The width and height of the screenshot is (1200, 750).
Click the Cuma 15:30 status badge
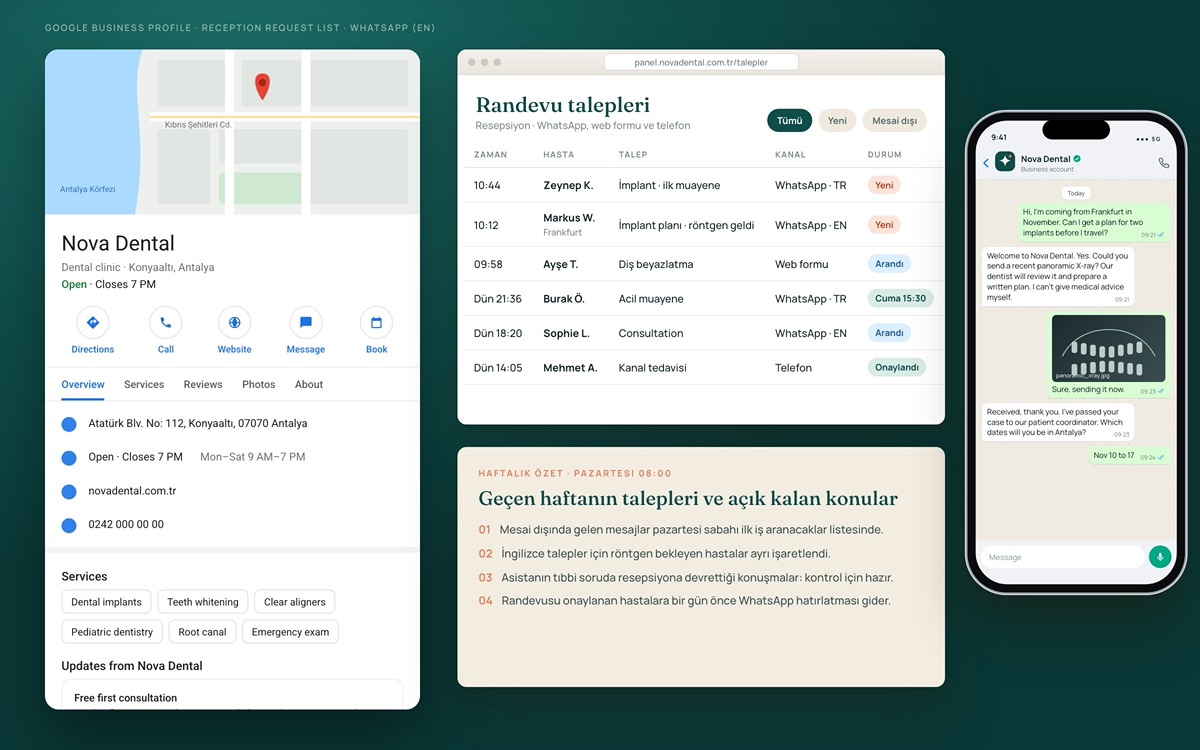point(901,299)
